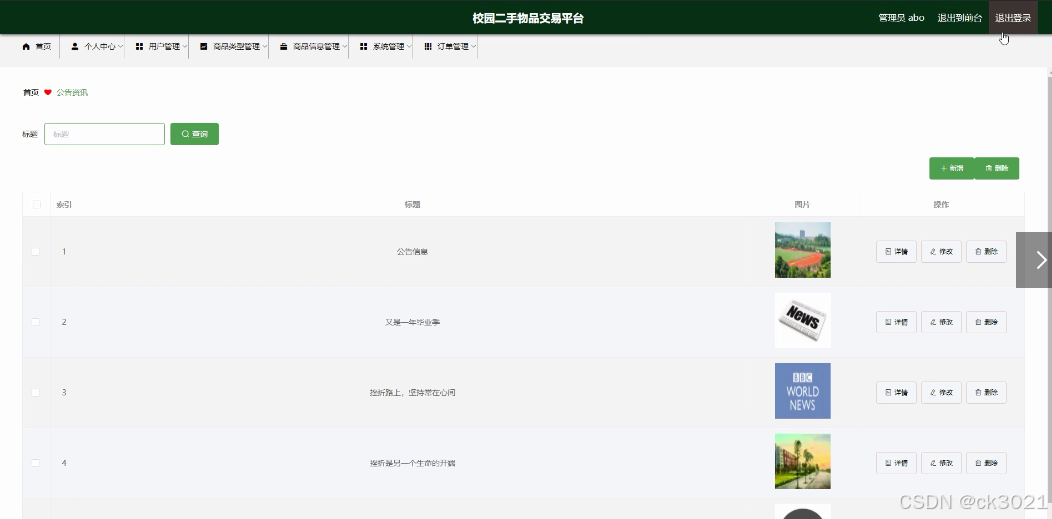Open the News newspaper thumbnail in row 2

[802, 321]
